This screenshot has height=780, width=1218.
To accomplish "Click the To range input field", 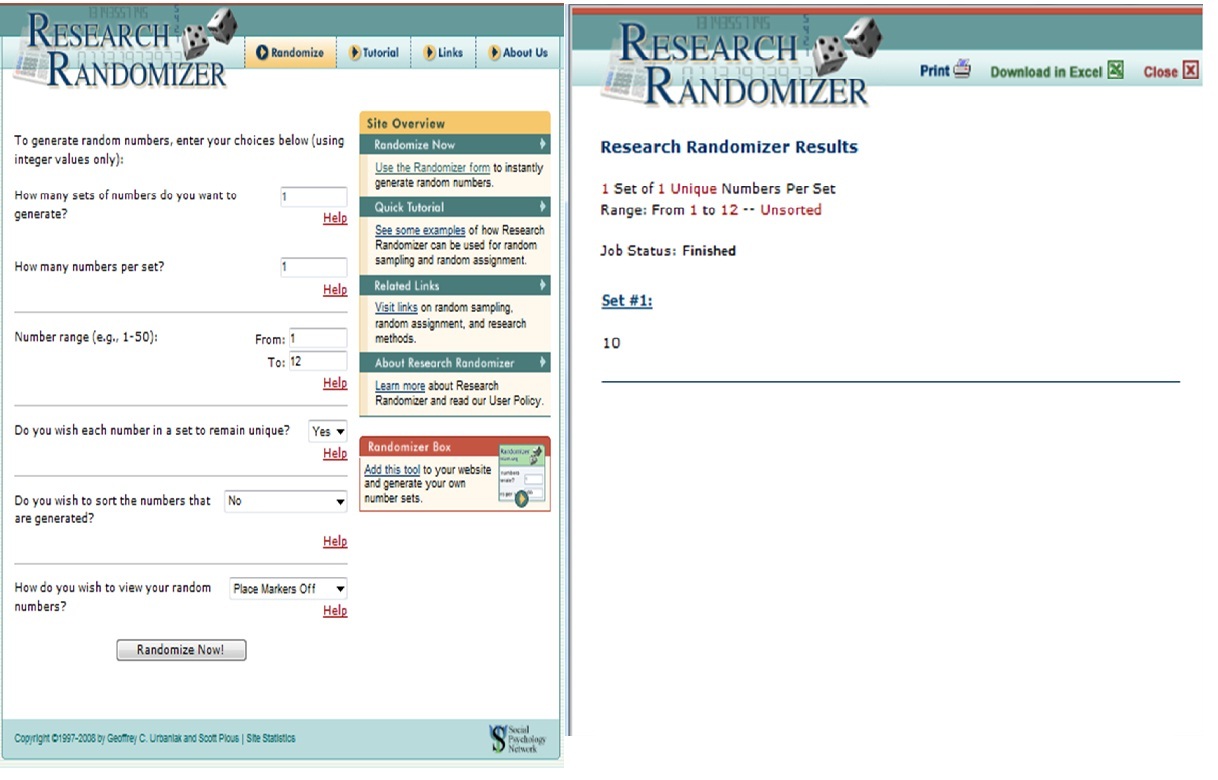I will pos(318,362).
